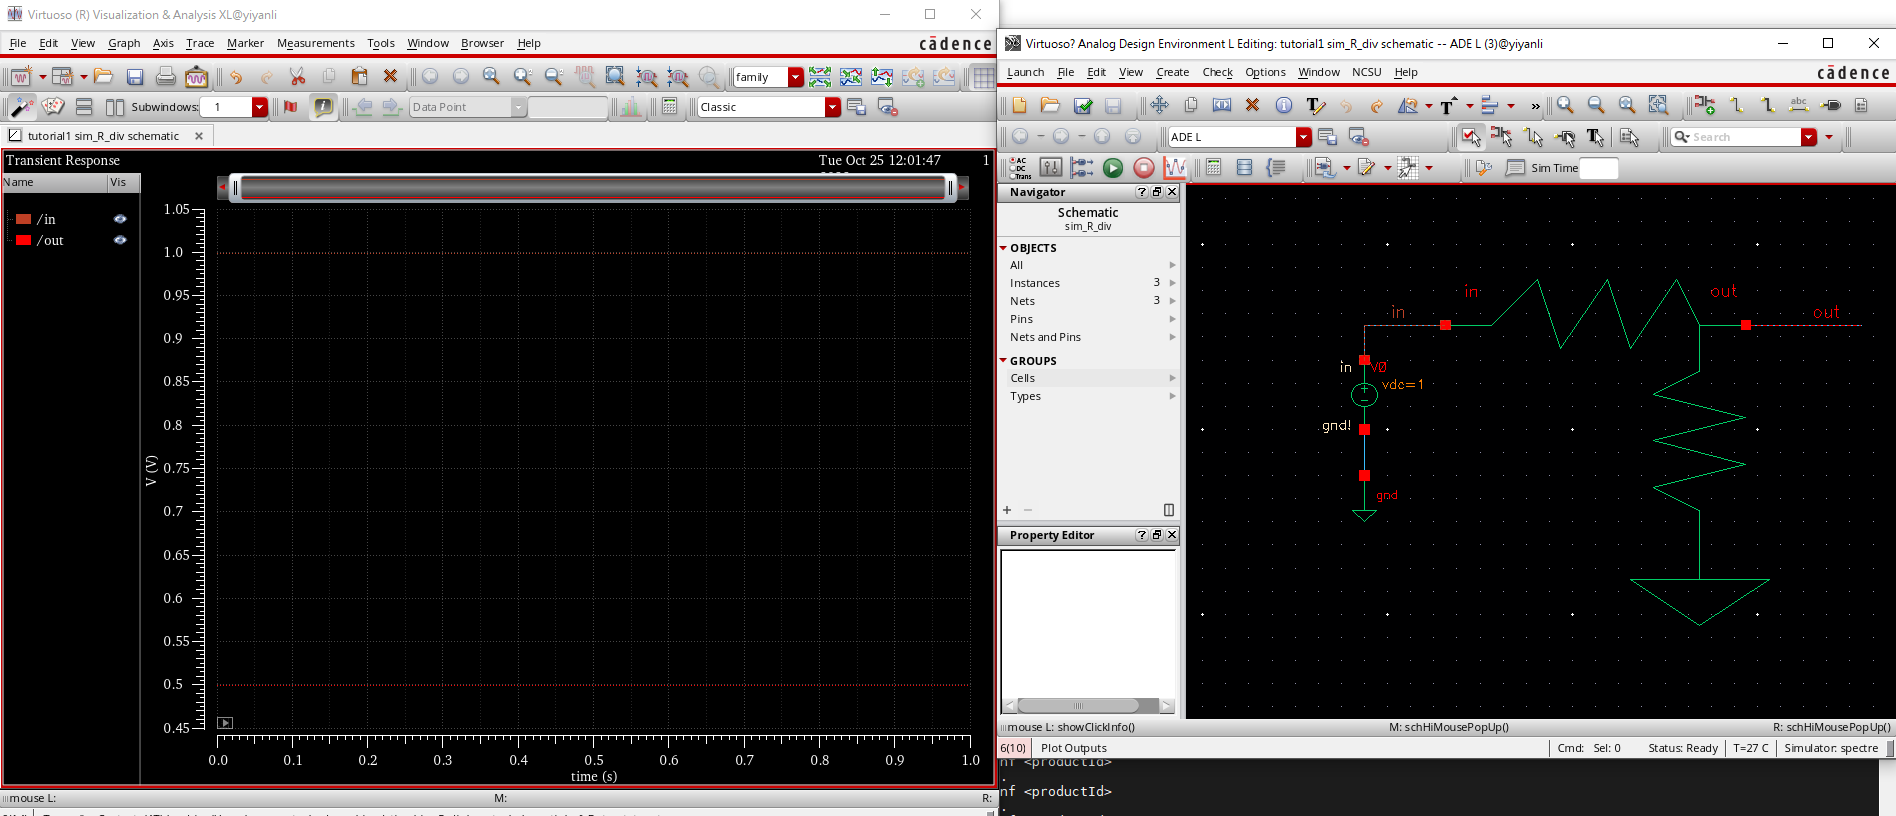Image resolution: width=1896 pixels, height=816 pixels.
Task: Float the Property Editor panel
Action: coord(1157,535)
